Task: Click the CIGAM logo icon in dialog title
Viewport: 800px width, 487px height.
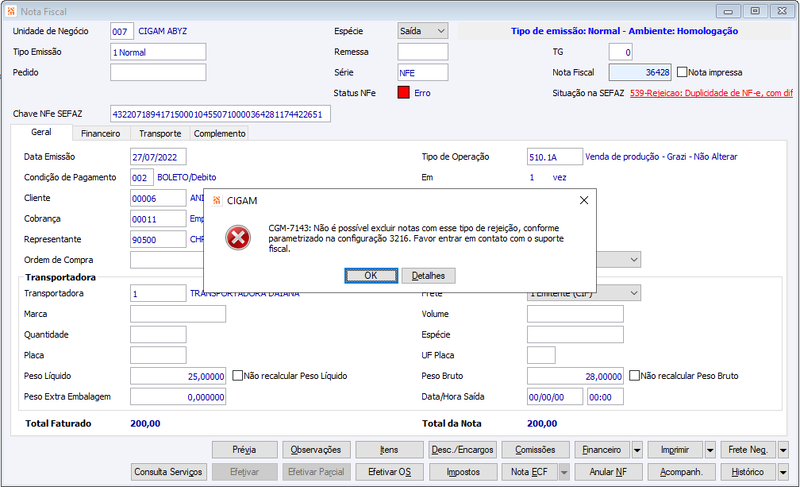Action: (217, 200)
